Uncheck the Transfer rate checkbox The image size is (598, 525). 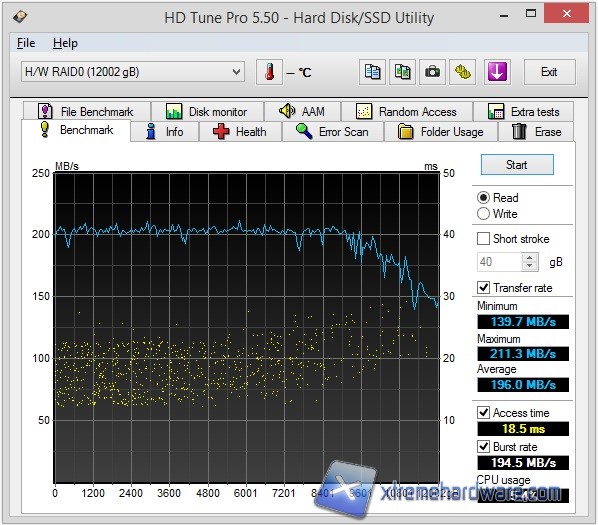coord(483,287)
